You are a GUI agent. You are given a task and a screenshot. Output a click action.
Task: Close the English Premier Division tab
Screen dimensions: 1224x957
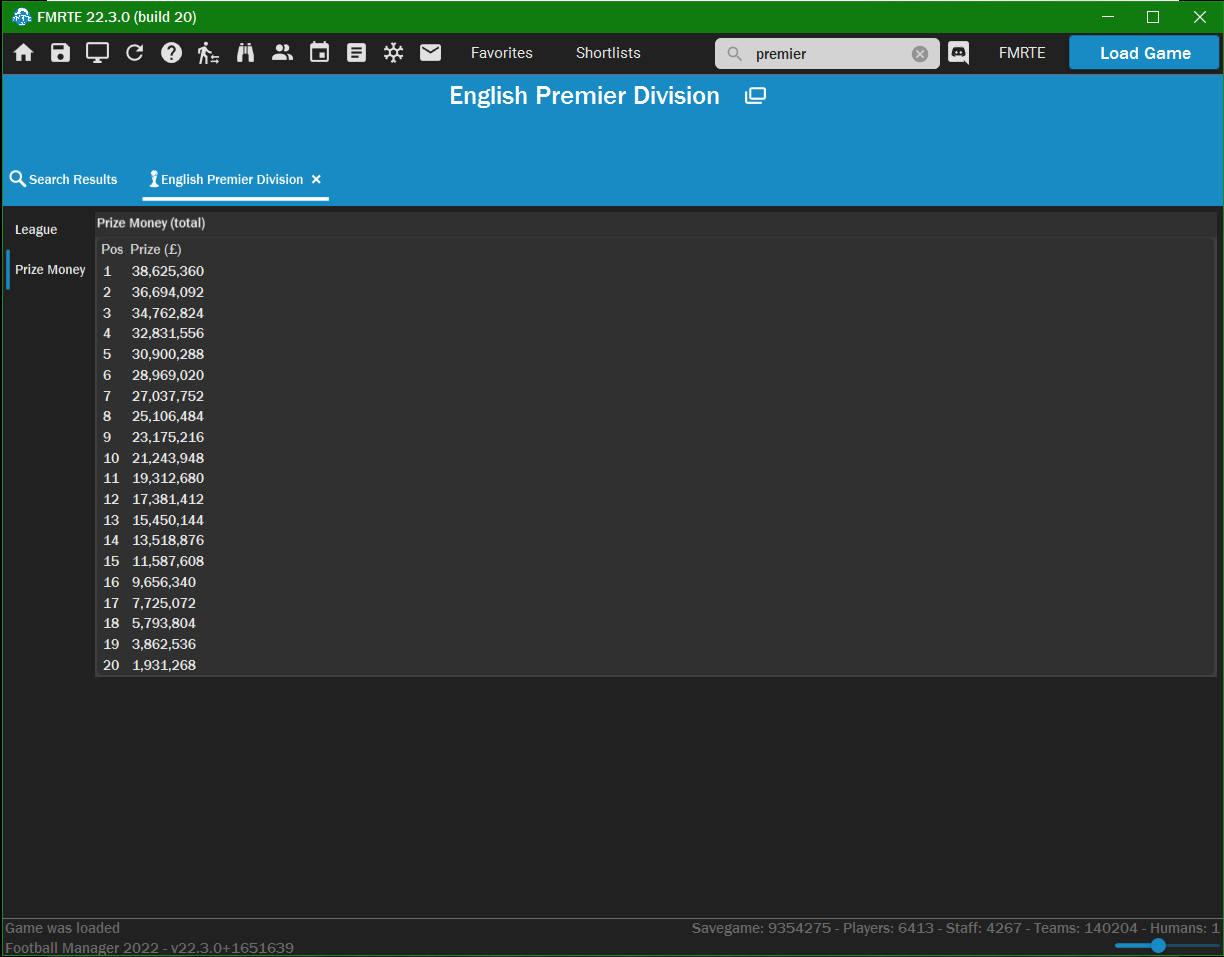point(316,179)
